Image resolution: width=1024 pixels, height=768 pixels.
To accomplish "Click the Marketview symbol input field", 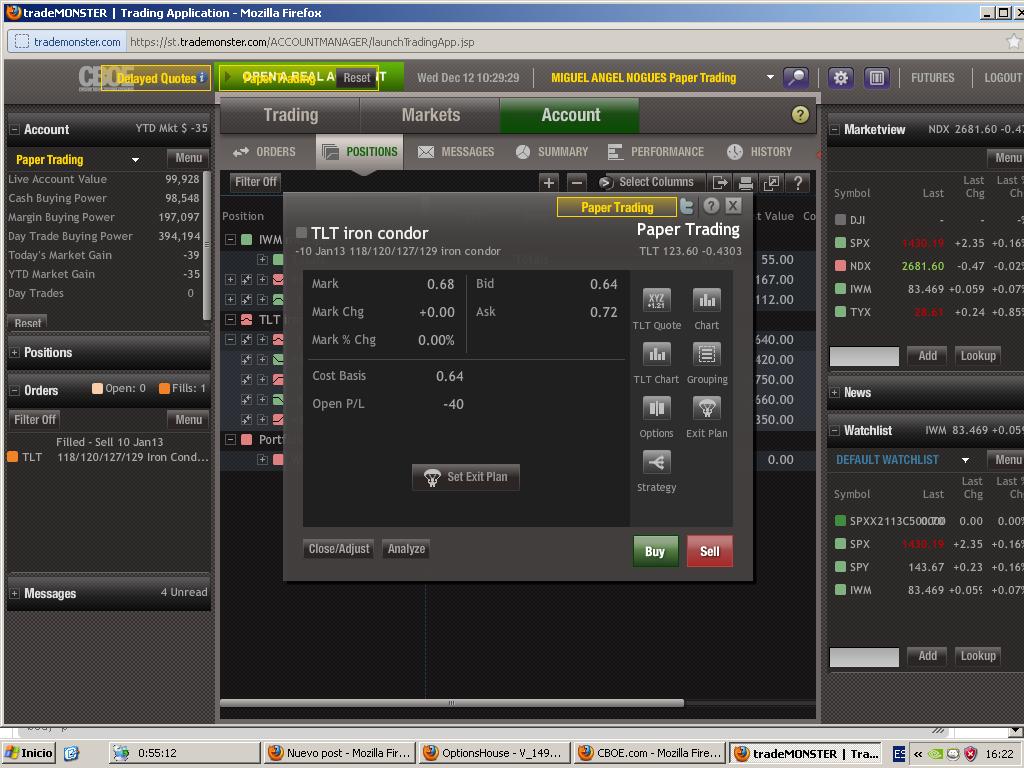I will (864, 356).
